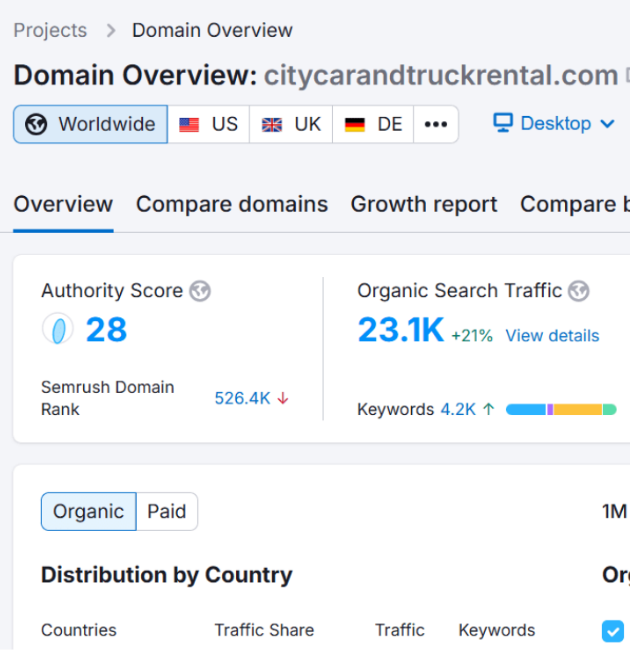Image resolution: width=630 pixels, height=650 pixels.
Task: Click the citycarandtruckrental.com domain title
Action: [441, 75]
